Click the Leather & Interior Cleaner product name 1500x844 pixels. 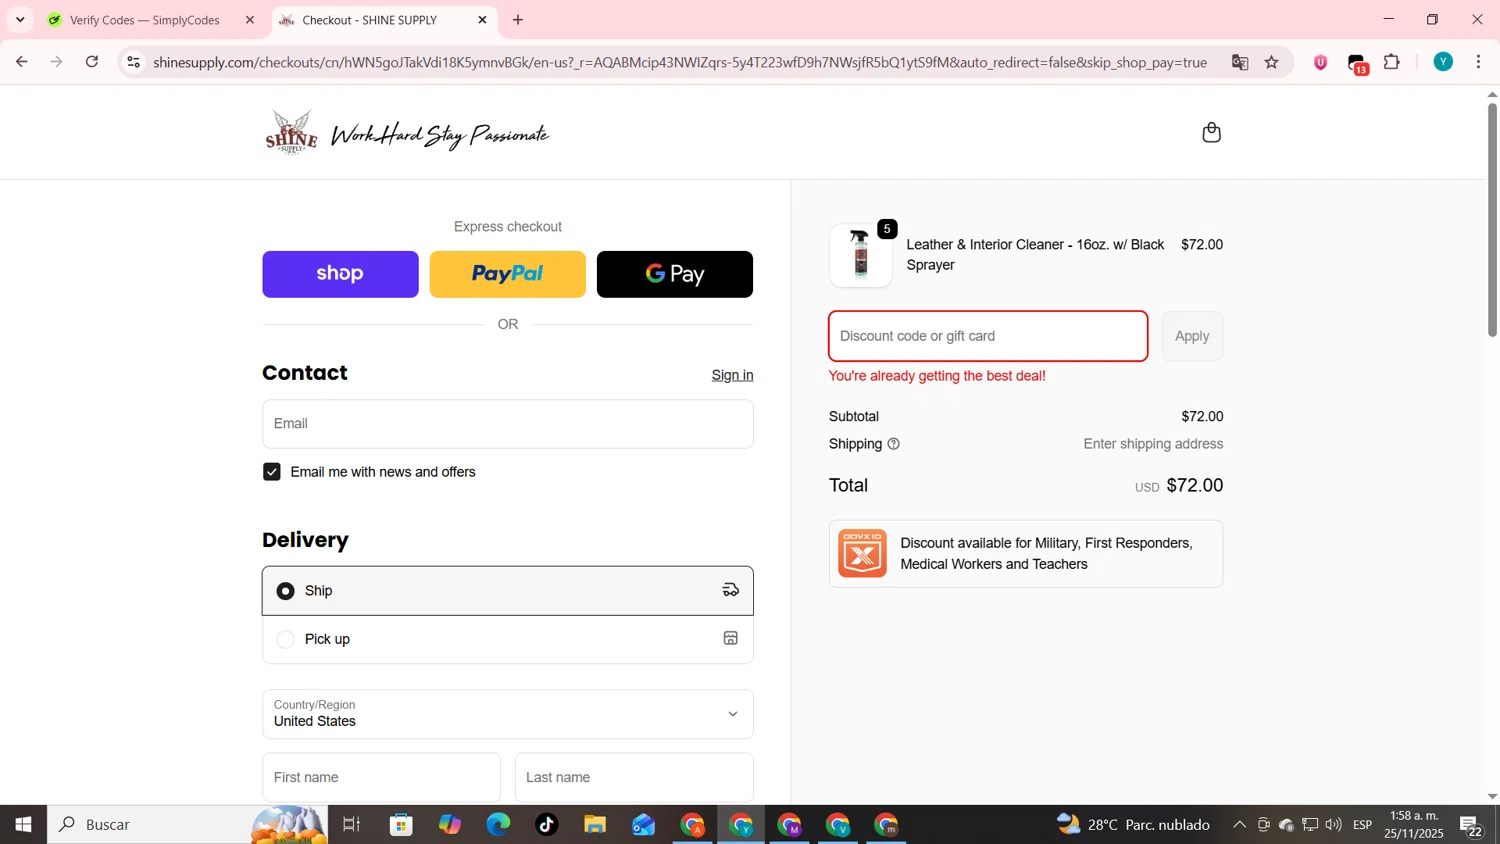pyautogui.click(x=1035, y=255)
